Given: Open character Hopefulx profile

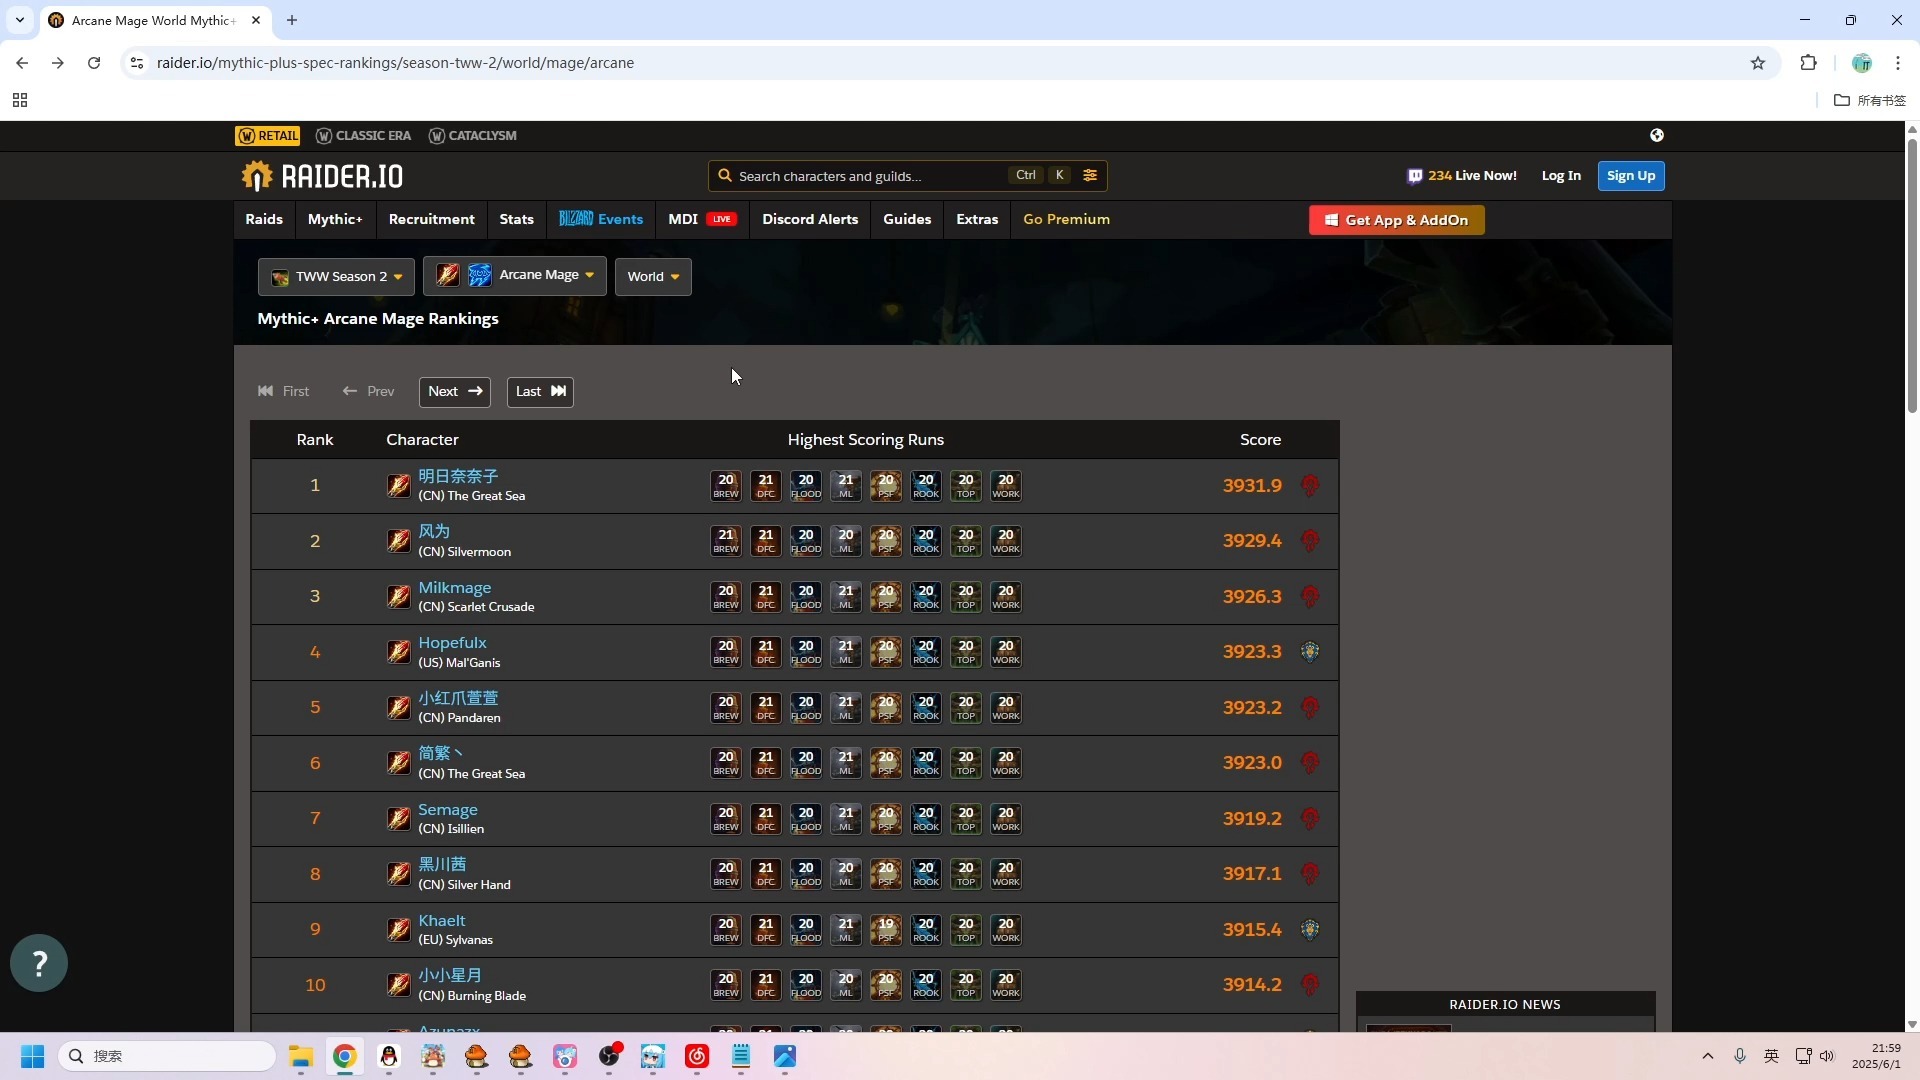Looking at the screenshot, I should pyautogui.click(x=452, y=643).
